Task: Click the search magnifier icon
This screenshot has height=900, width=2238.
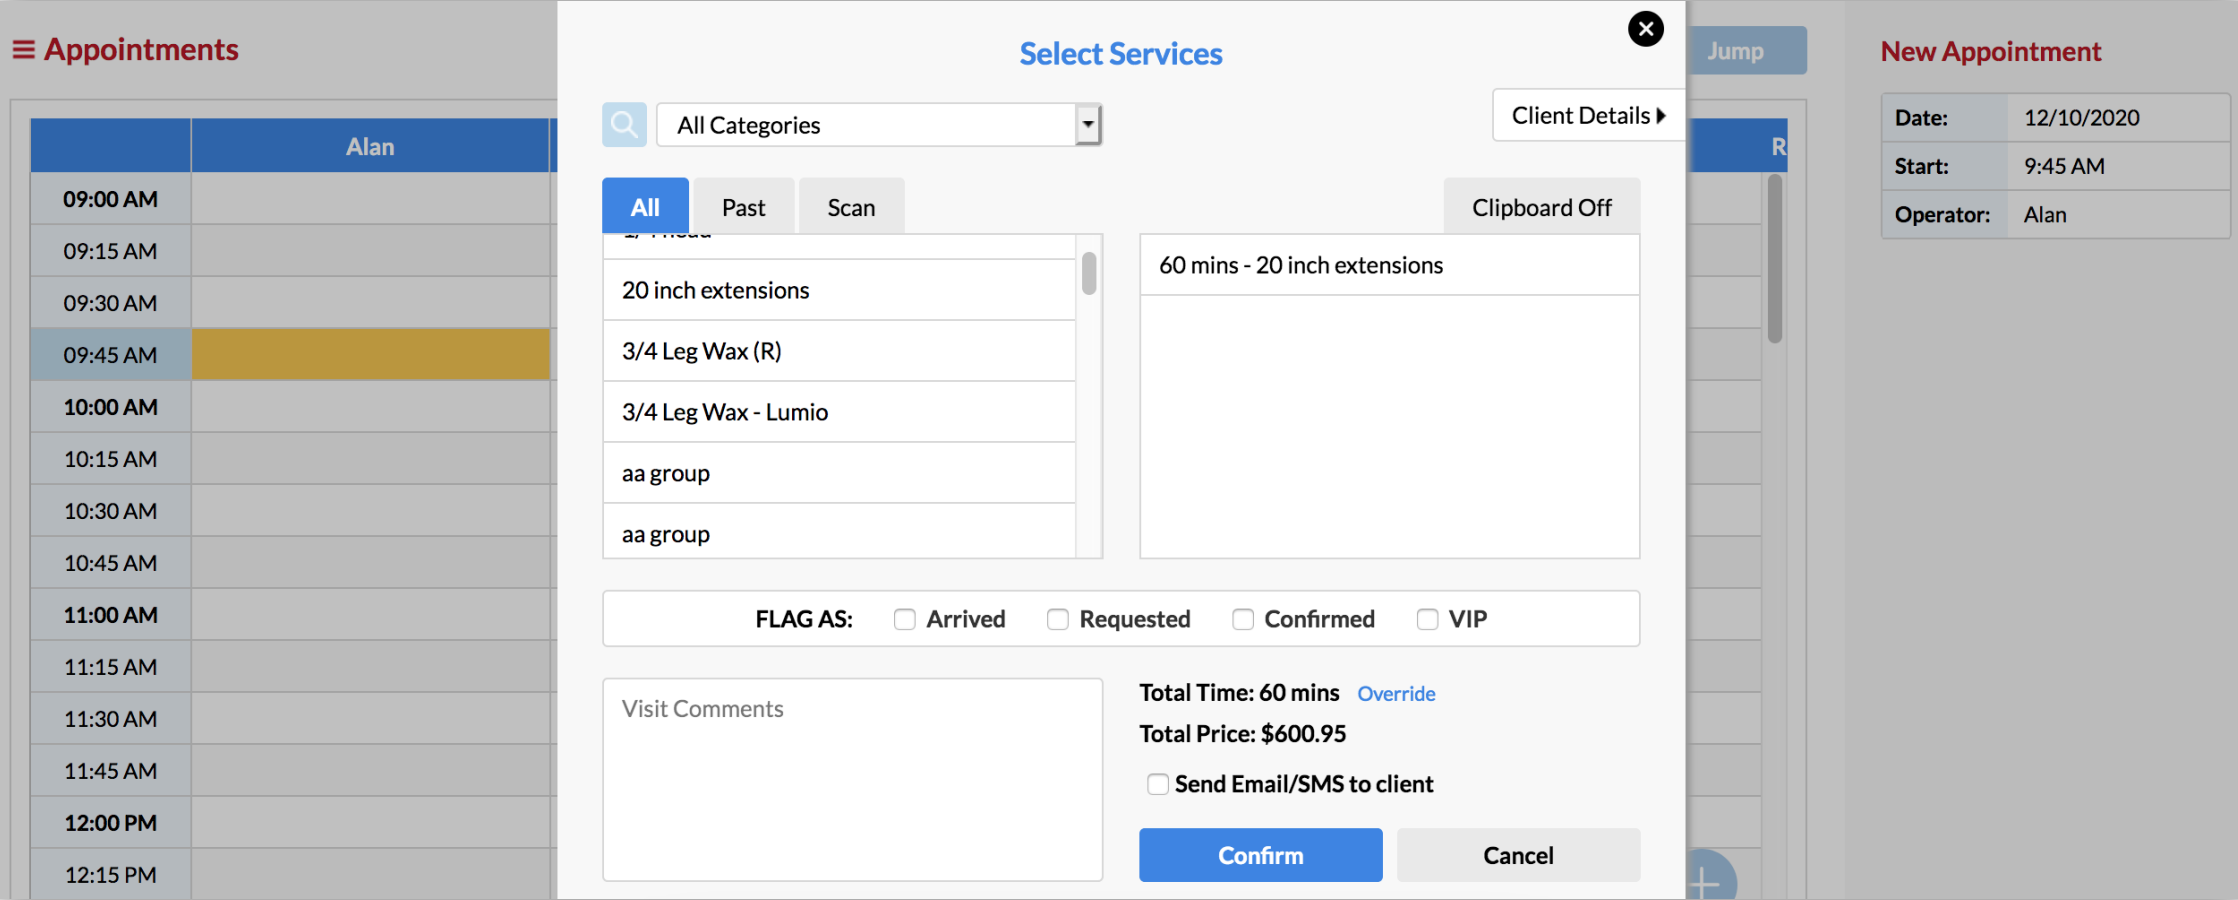Action: pos(623,124)
